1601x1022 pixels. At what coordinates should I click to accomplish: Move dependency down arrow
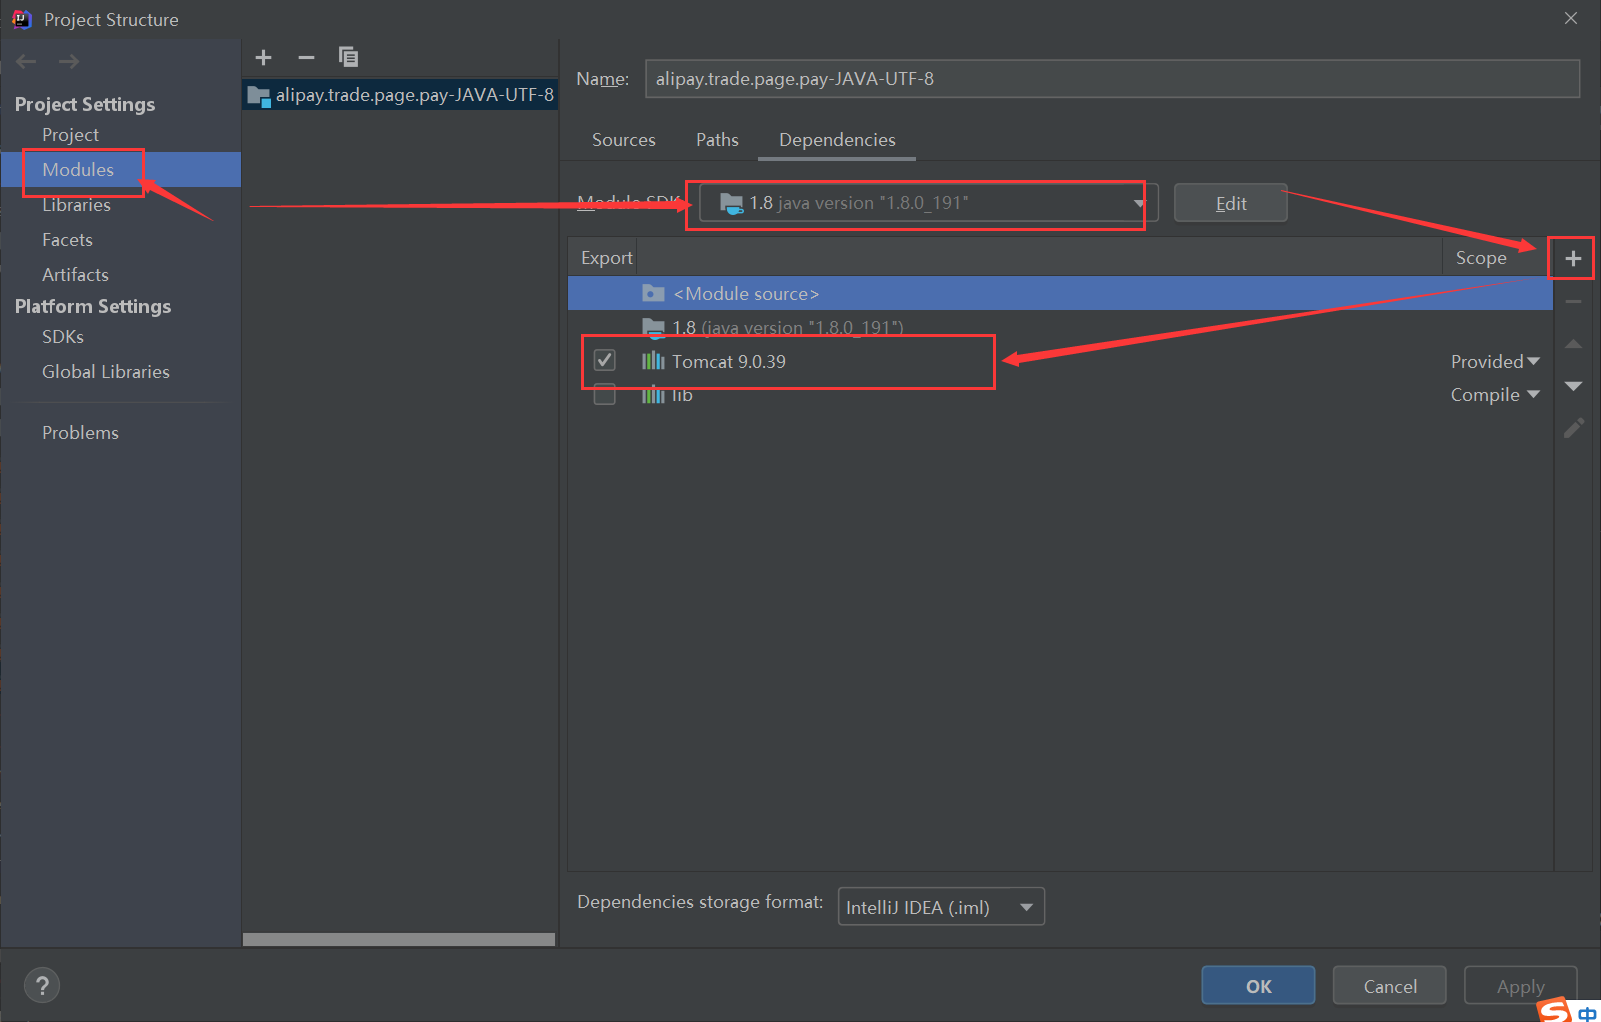pyautogui.click(x=1573, y=386)
